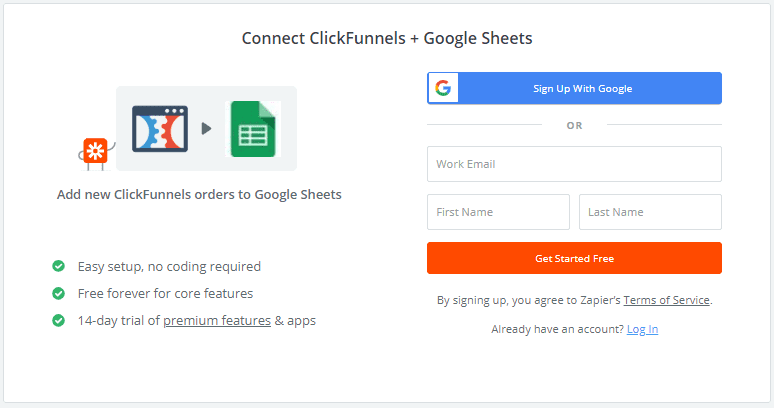This screenshot has width=774, height=408.
Task: Click the green checkmark beside Easy setup
Action: 58,266
